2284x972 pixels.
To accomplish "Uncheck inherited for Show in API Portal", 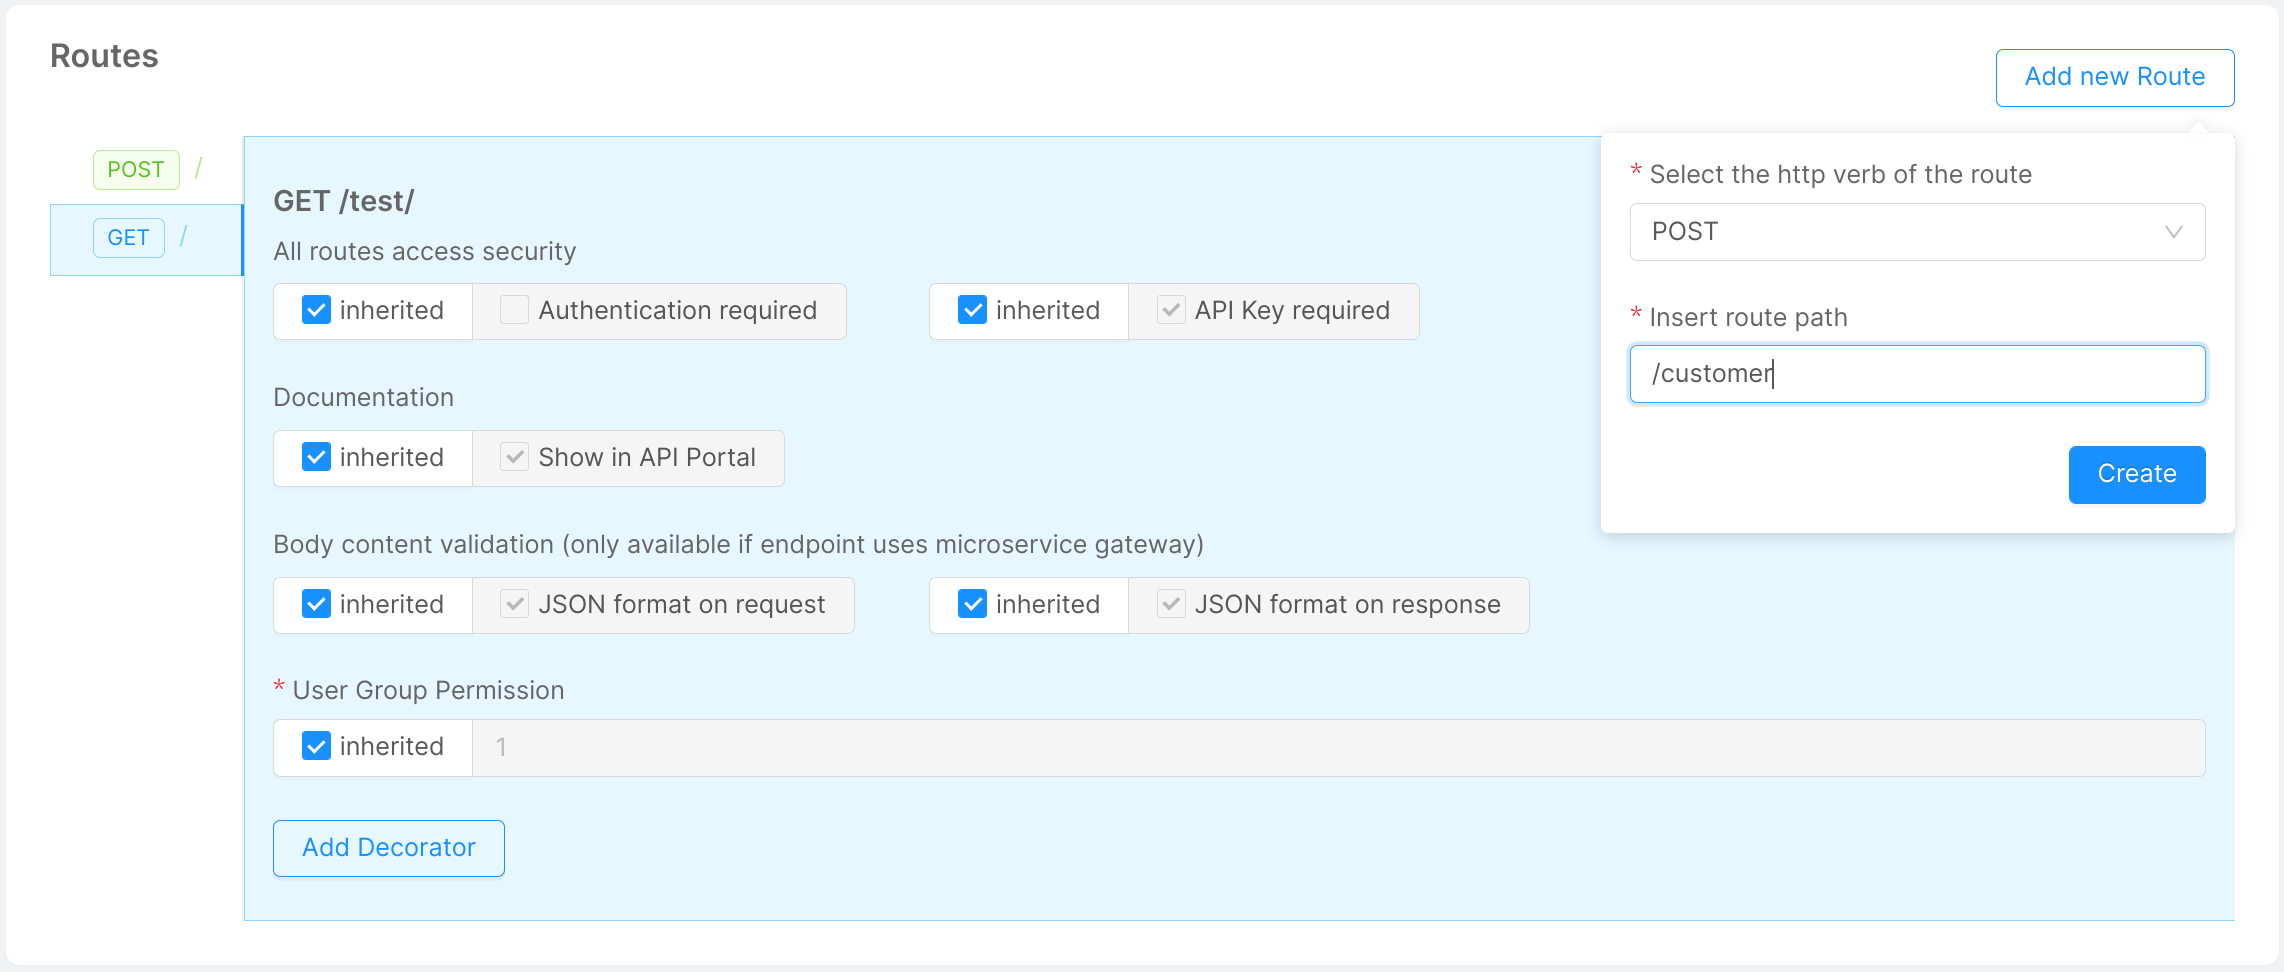I will click(316, 458).
